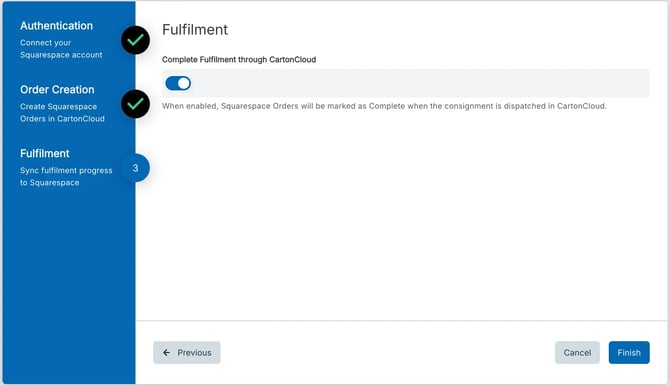670x386 pixels.
Task: Click the Fulfilment page heading
Action: point(195,29)
